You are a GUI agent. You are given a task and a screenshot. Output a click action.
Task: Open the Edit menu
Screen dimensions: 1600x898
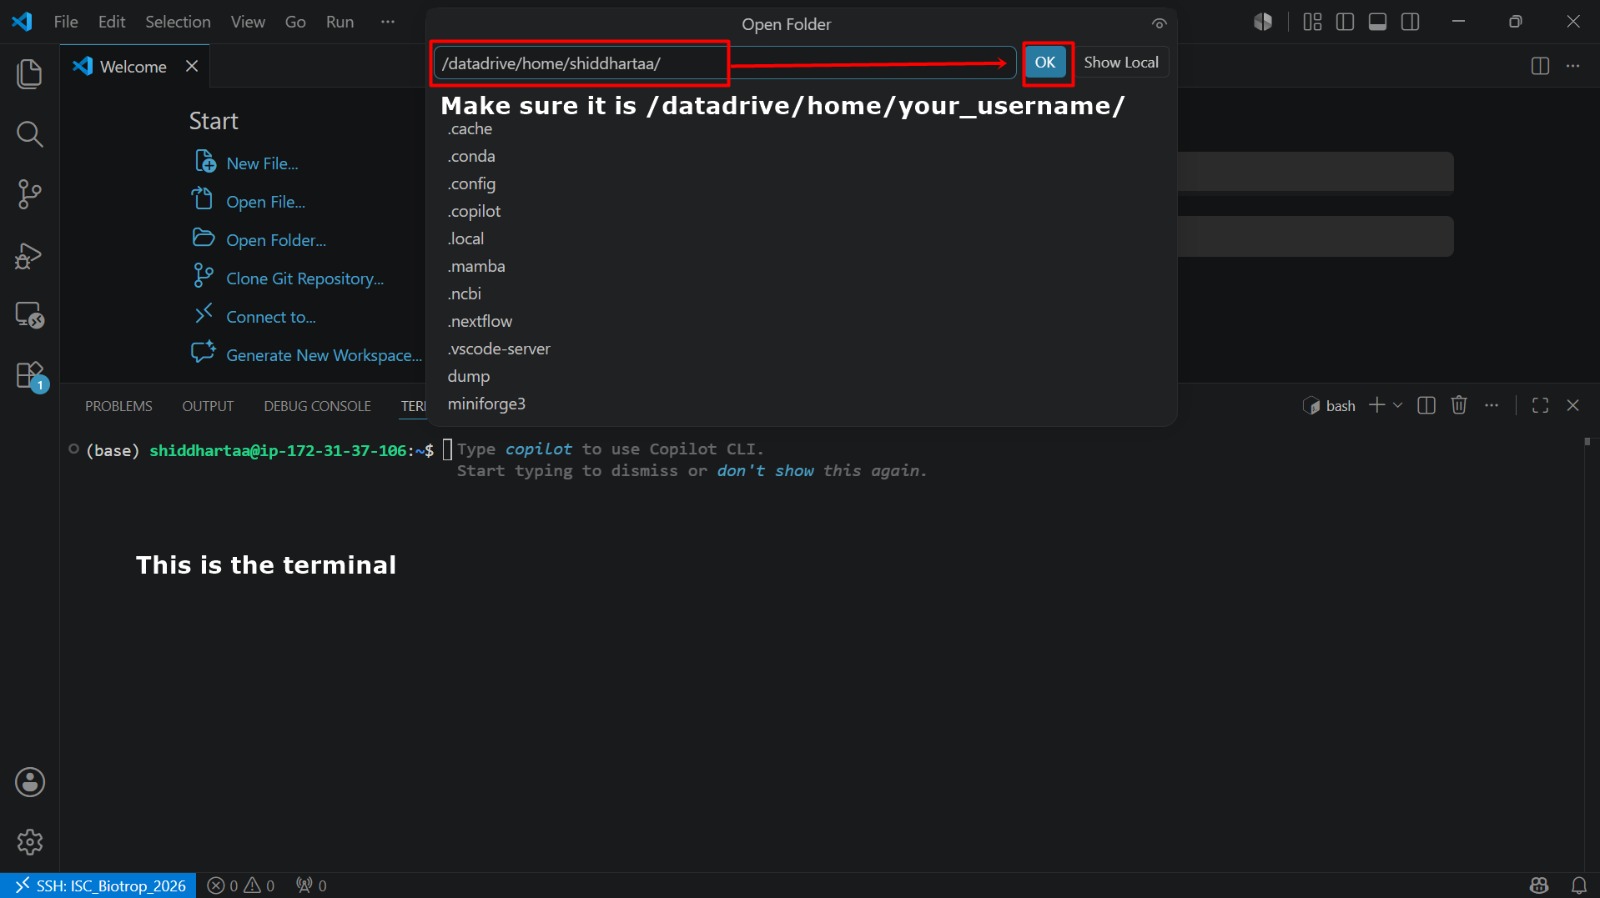(x=112, y=22)
